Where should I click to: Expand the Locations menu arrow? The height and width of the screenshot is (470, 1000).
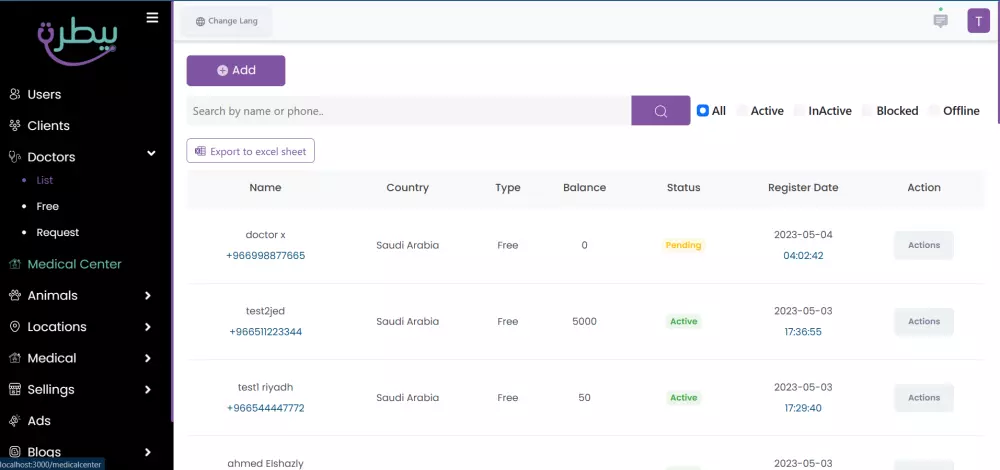(x=148, y=327)
